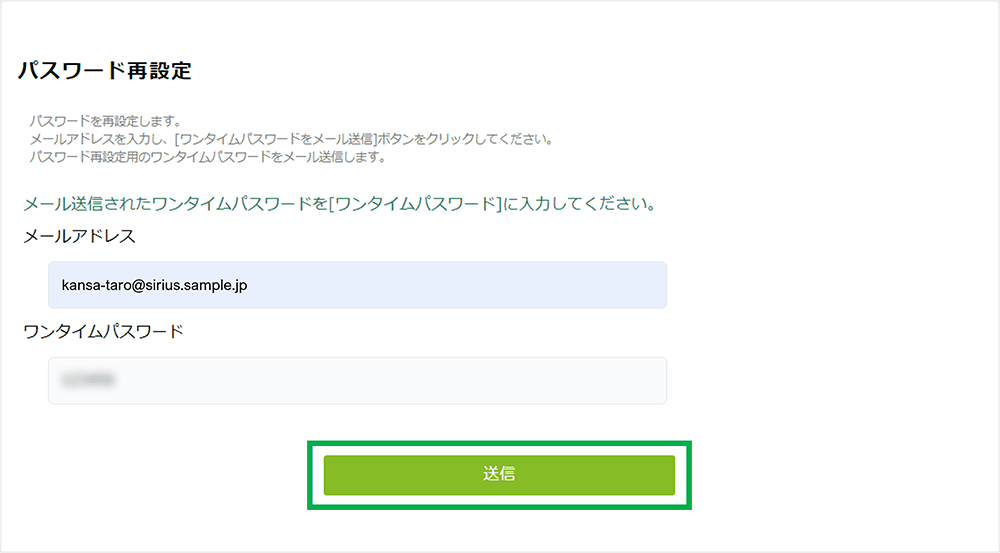The width and height of the screenshot is (1000, 553).
Task: Click the line パスワード再設定用のワンタイムパスワードをメール送信します。
Action: coord(208,157)
